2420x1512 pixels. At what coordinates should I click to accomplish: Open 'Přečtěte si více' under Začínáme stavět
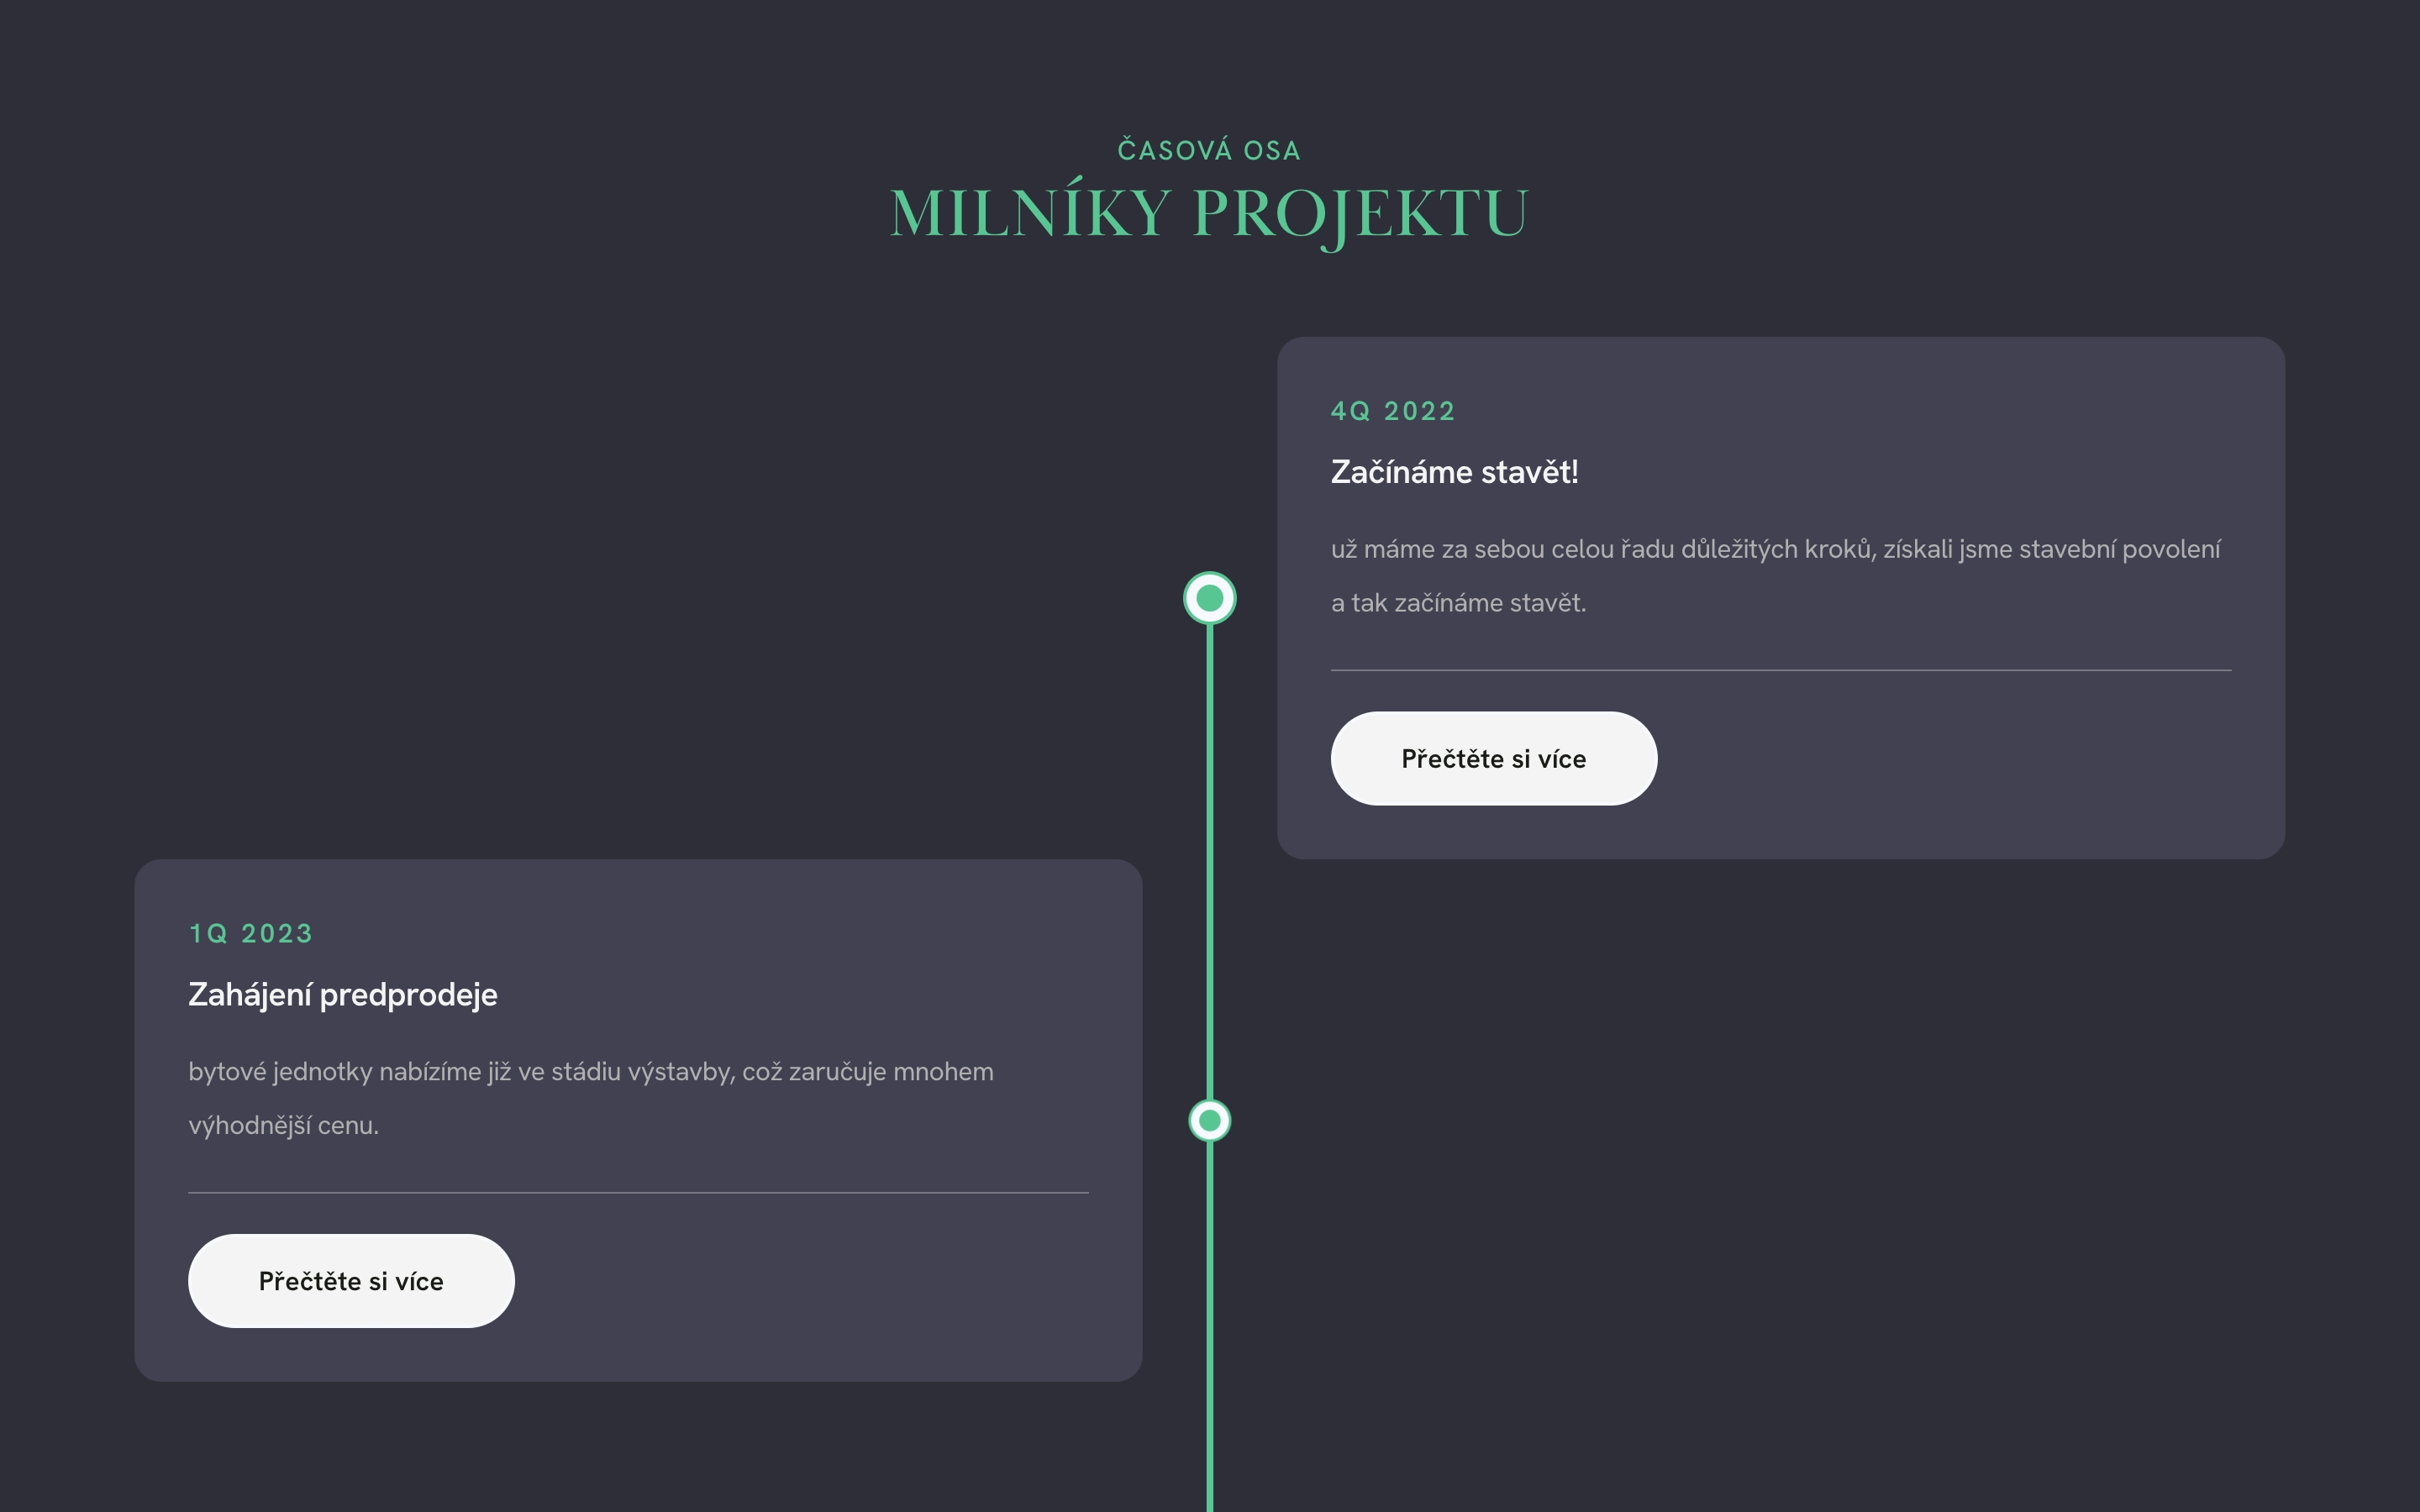tap(1493, 759)
